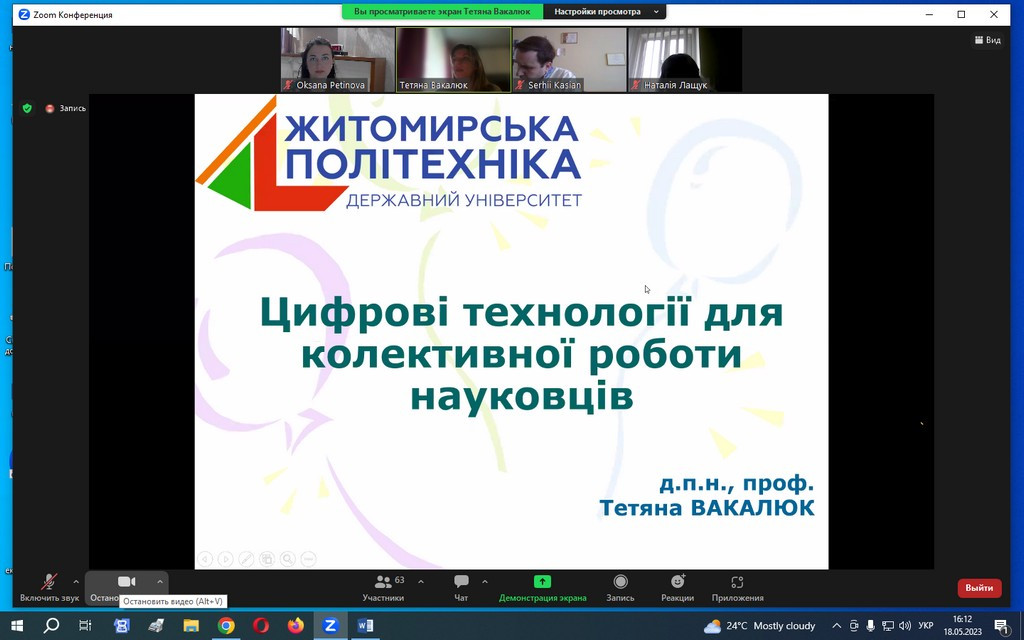Click Тетяна ВАКАЛЮК name on slide
The width and height of the screenshot is (1024, 640).
pyautogui.click(x=707, y=507)
